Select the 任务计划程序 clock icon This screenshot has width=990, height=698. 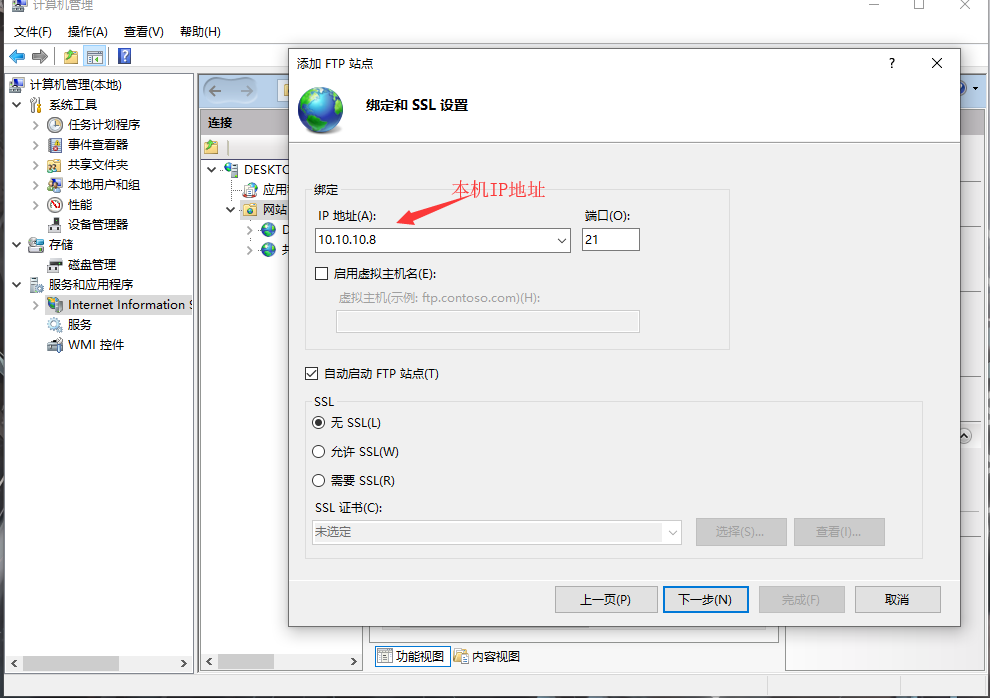click(55, 125)
